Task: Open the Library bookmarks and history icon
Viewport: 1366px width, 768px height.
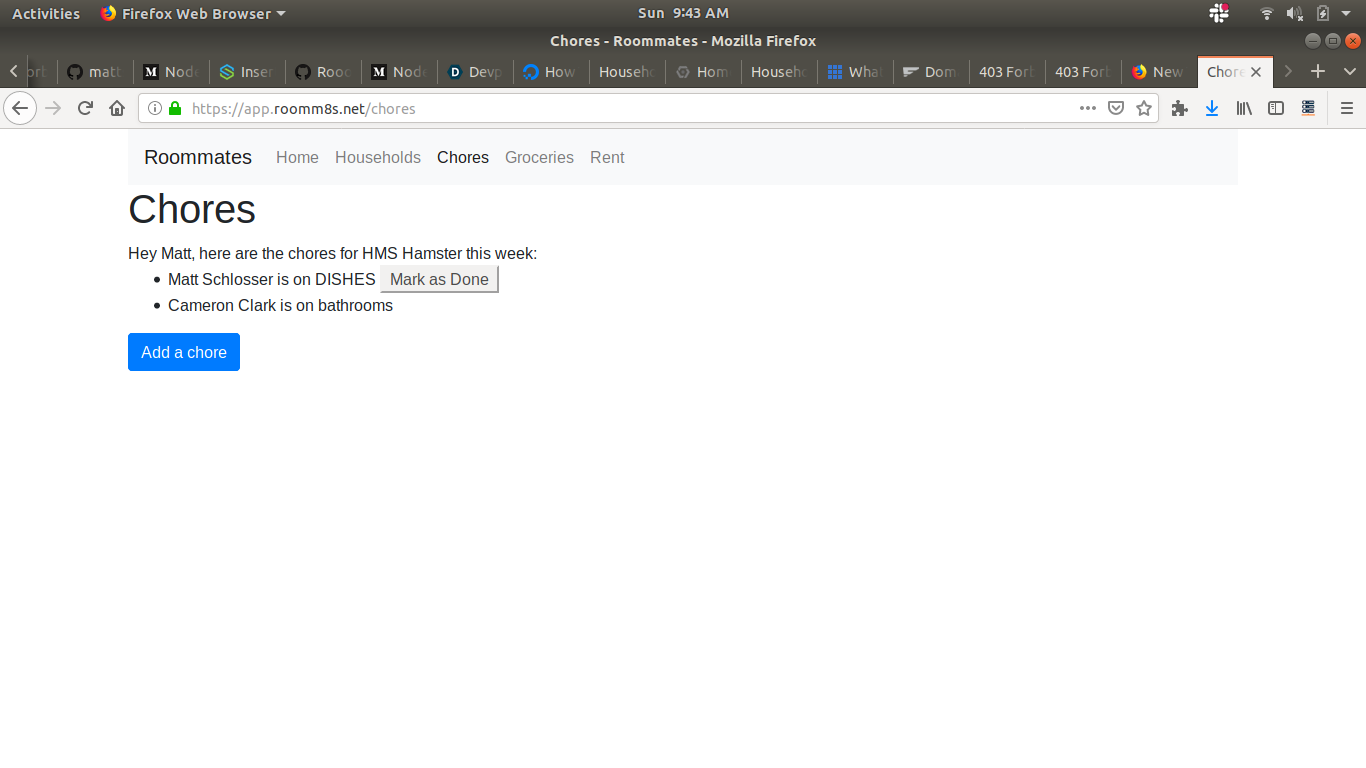Action: point(1244,108)
